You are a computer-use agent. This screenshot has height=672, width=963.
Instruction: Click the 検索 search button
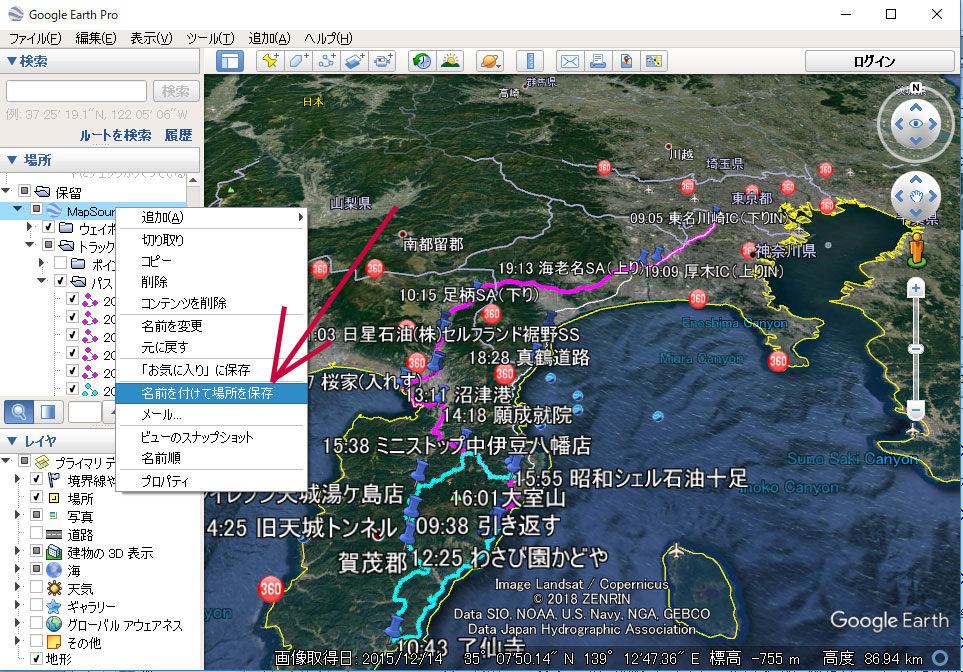coord(176,91)
